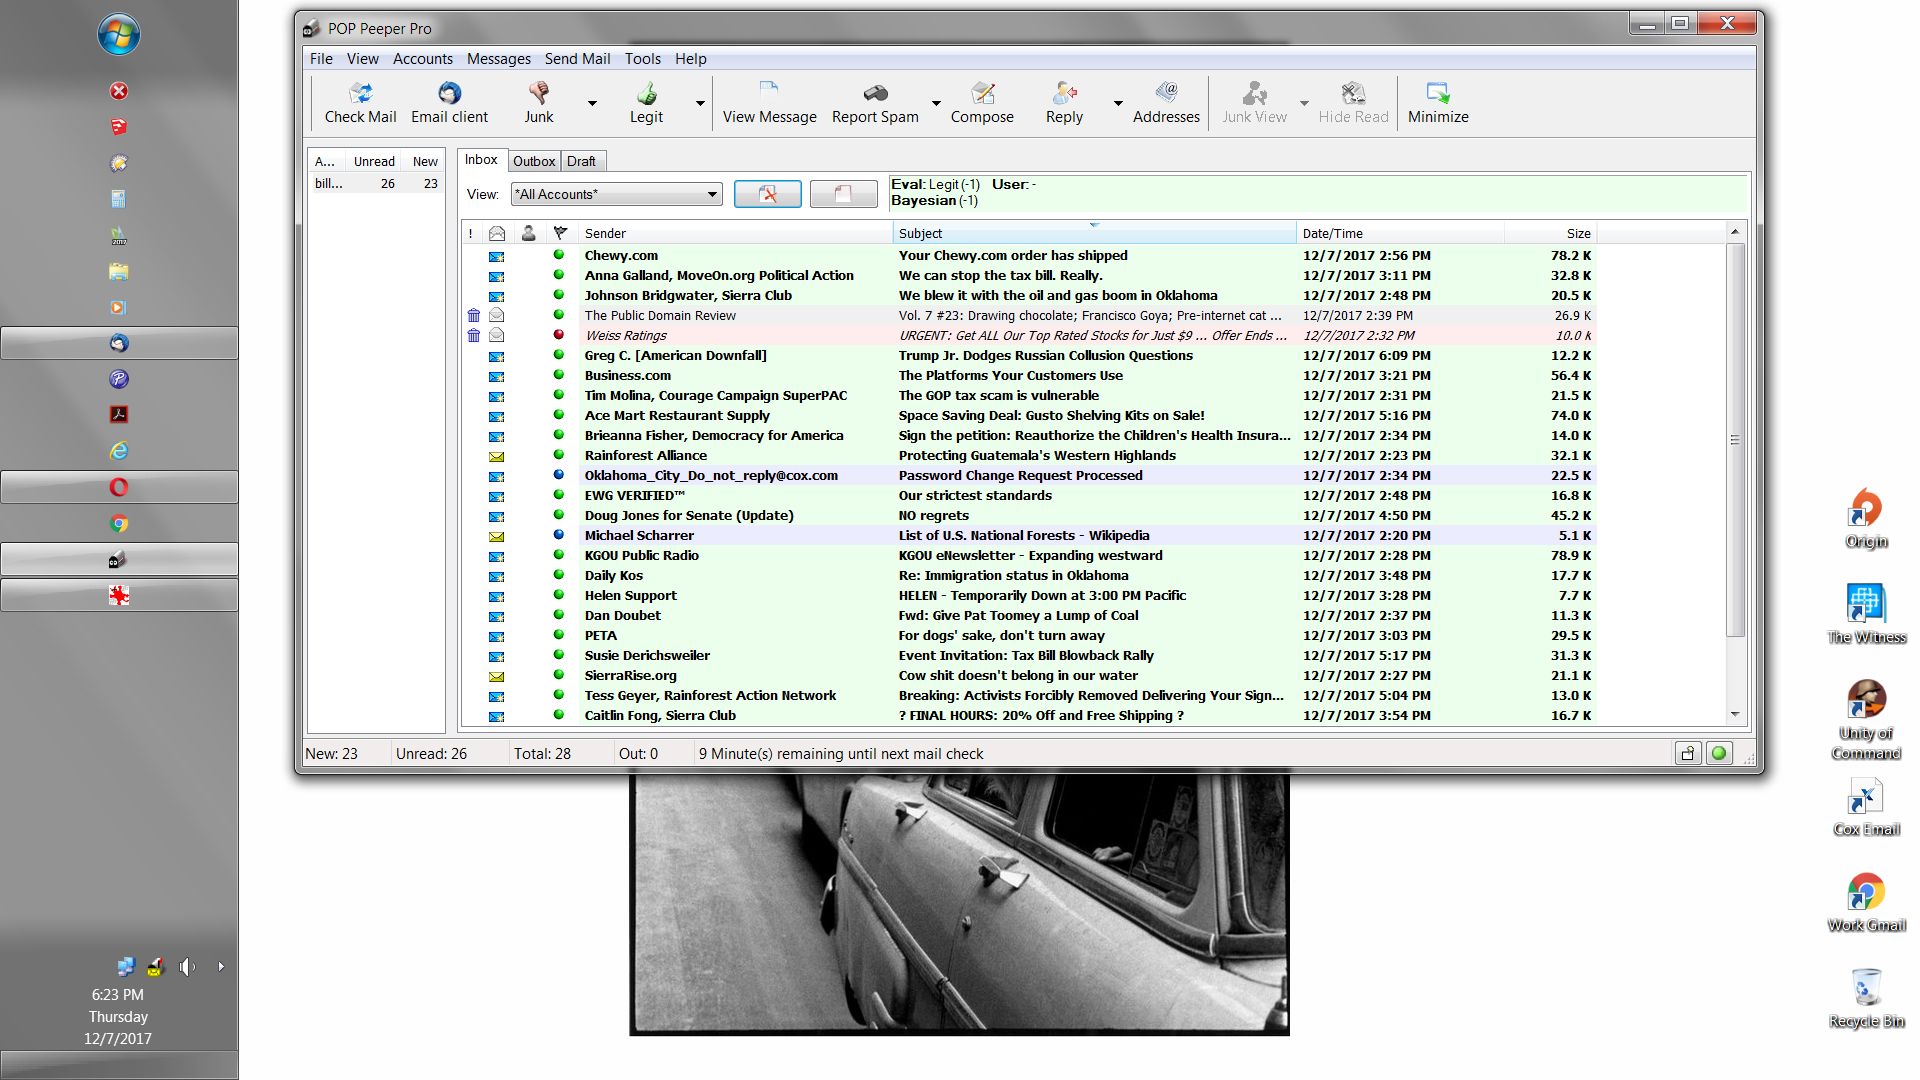
Task: Click the lock icon in the status bar
Action: pyautogui.click(x=1688, y=754)
